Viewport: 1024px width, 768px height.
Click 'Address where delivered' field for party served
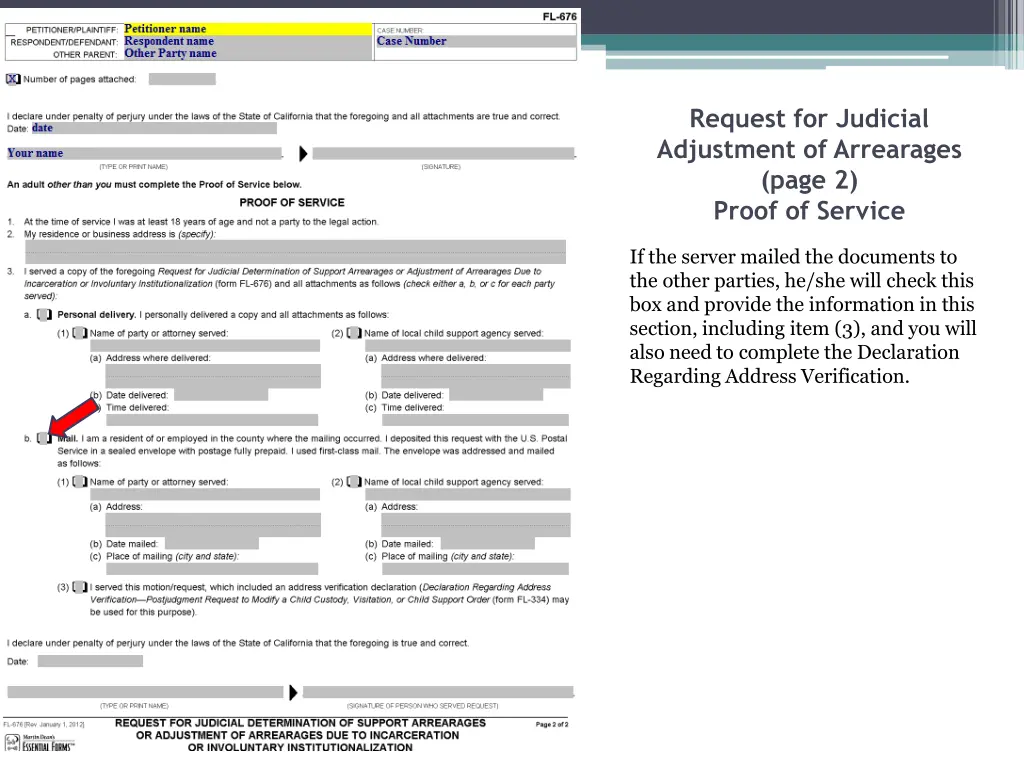click(213, 376)
